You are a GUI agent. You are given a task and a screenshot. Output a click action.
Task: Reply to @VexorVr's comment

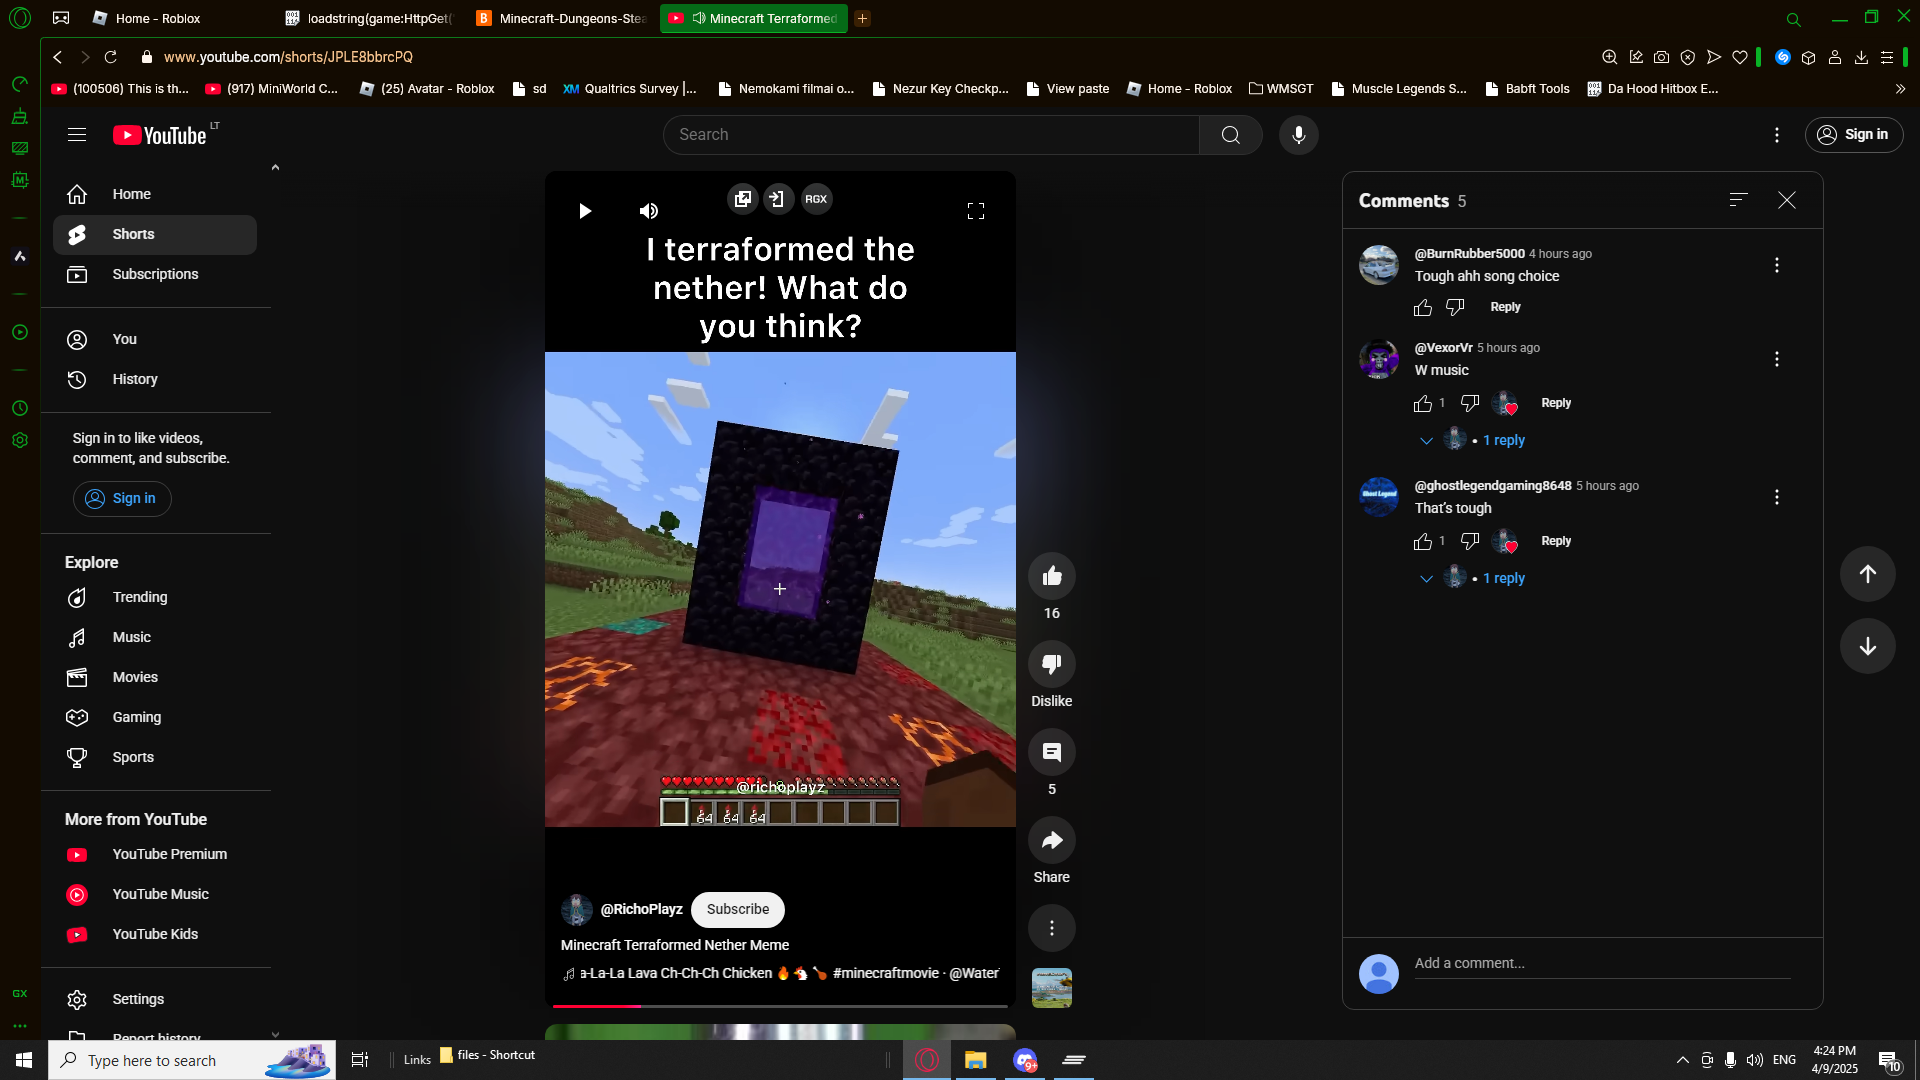click(1556, 403)
